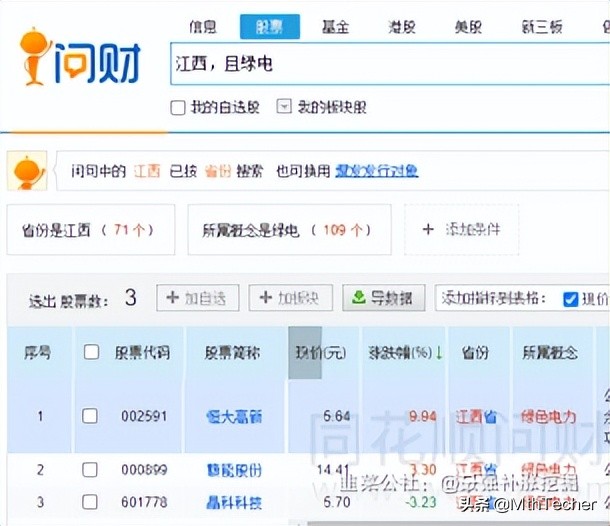610x526 pixels.
Task: Switch to the 美股 tab
Action: pos(468,27)
